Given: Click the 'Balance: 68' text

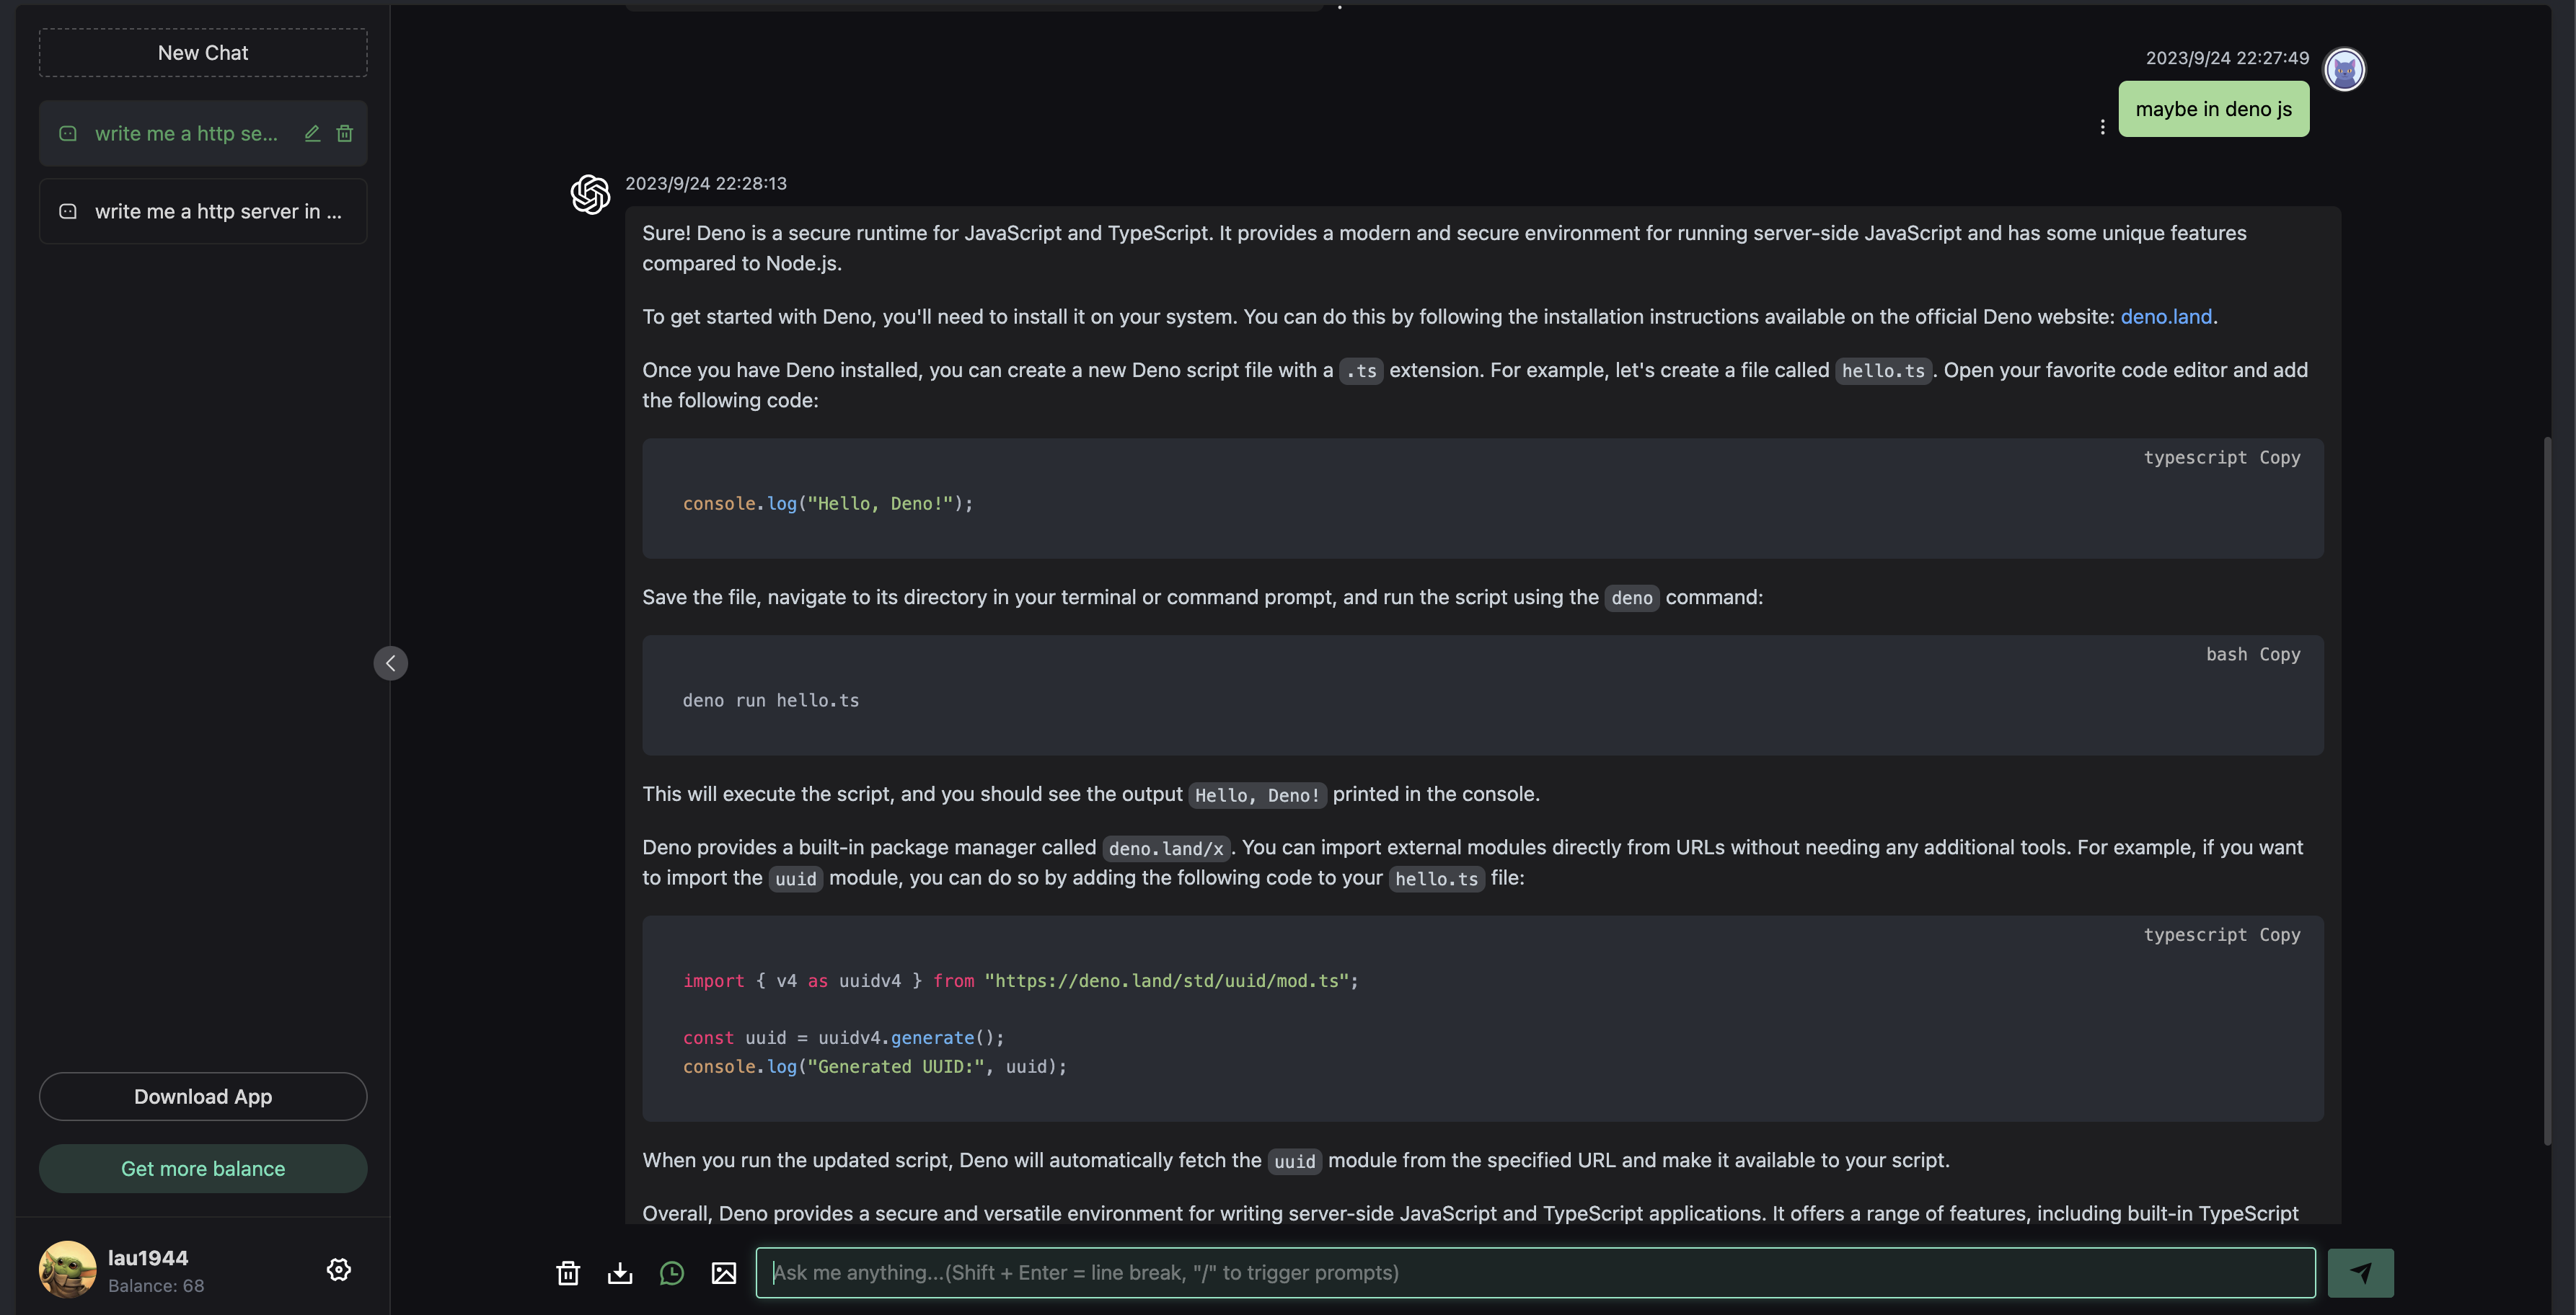Looking at the screenshot, I should coord(156,1286).
